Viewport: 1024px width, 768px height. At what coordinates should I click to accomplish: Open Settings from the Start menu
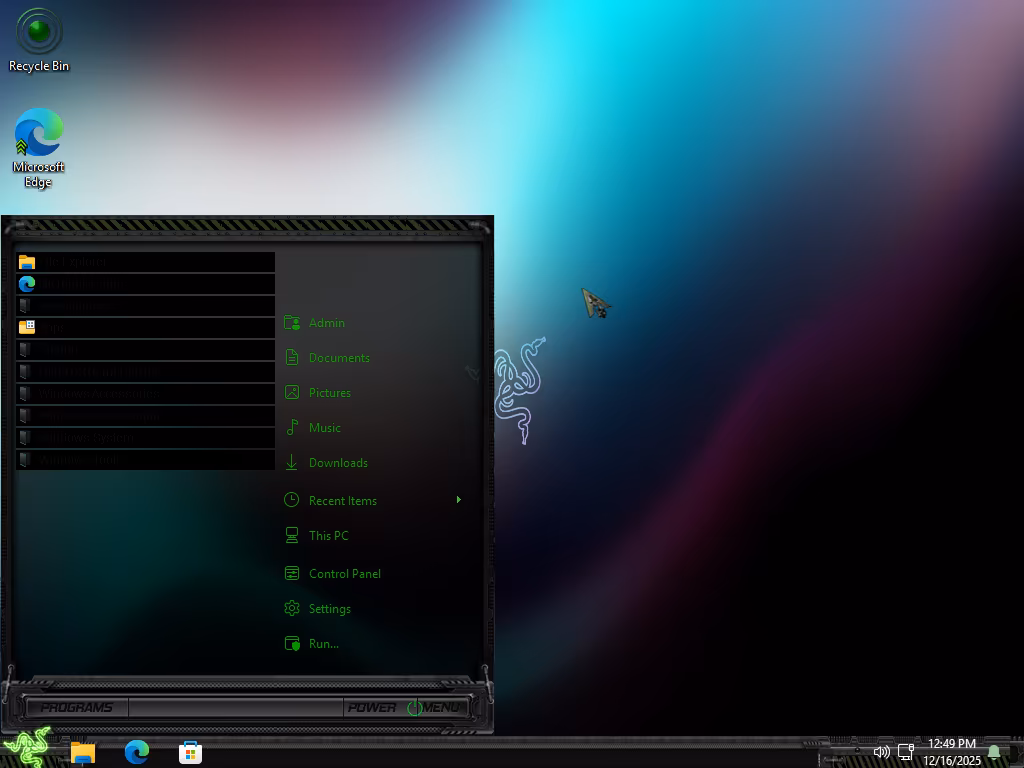329,609
